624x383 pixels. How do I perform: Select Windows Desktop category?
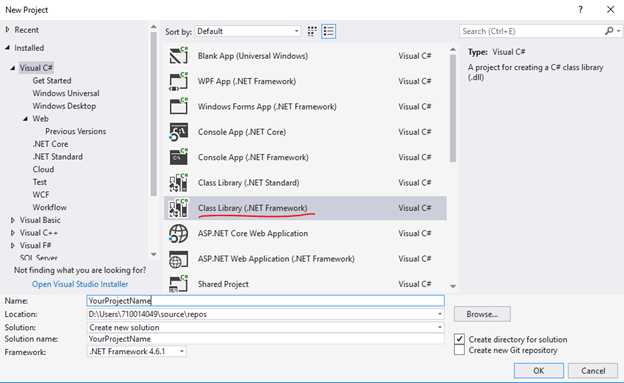64,106
